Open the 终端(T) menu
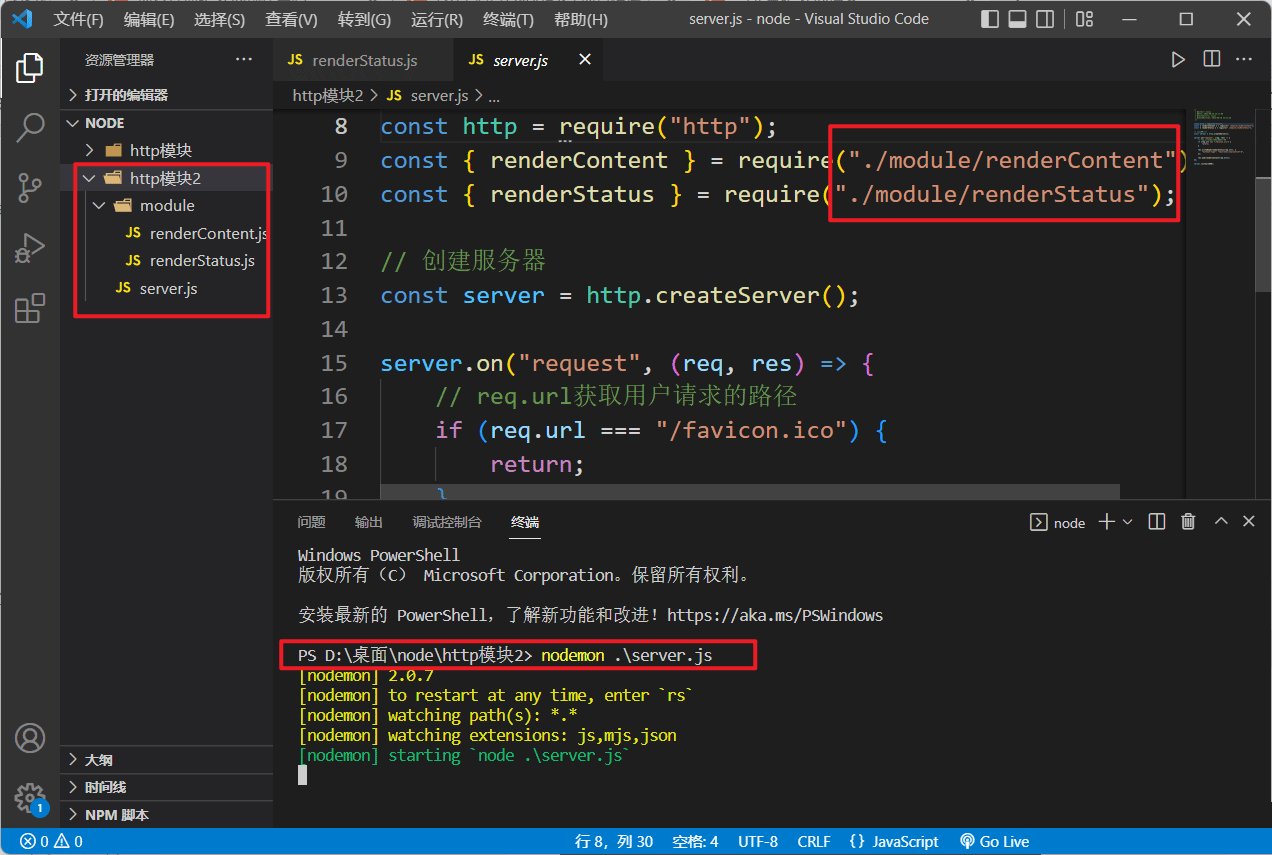The image size is (1272, 855). [508, 20]
